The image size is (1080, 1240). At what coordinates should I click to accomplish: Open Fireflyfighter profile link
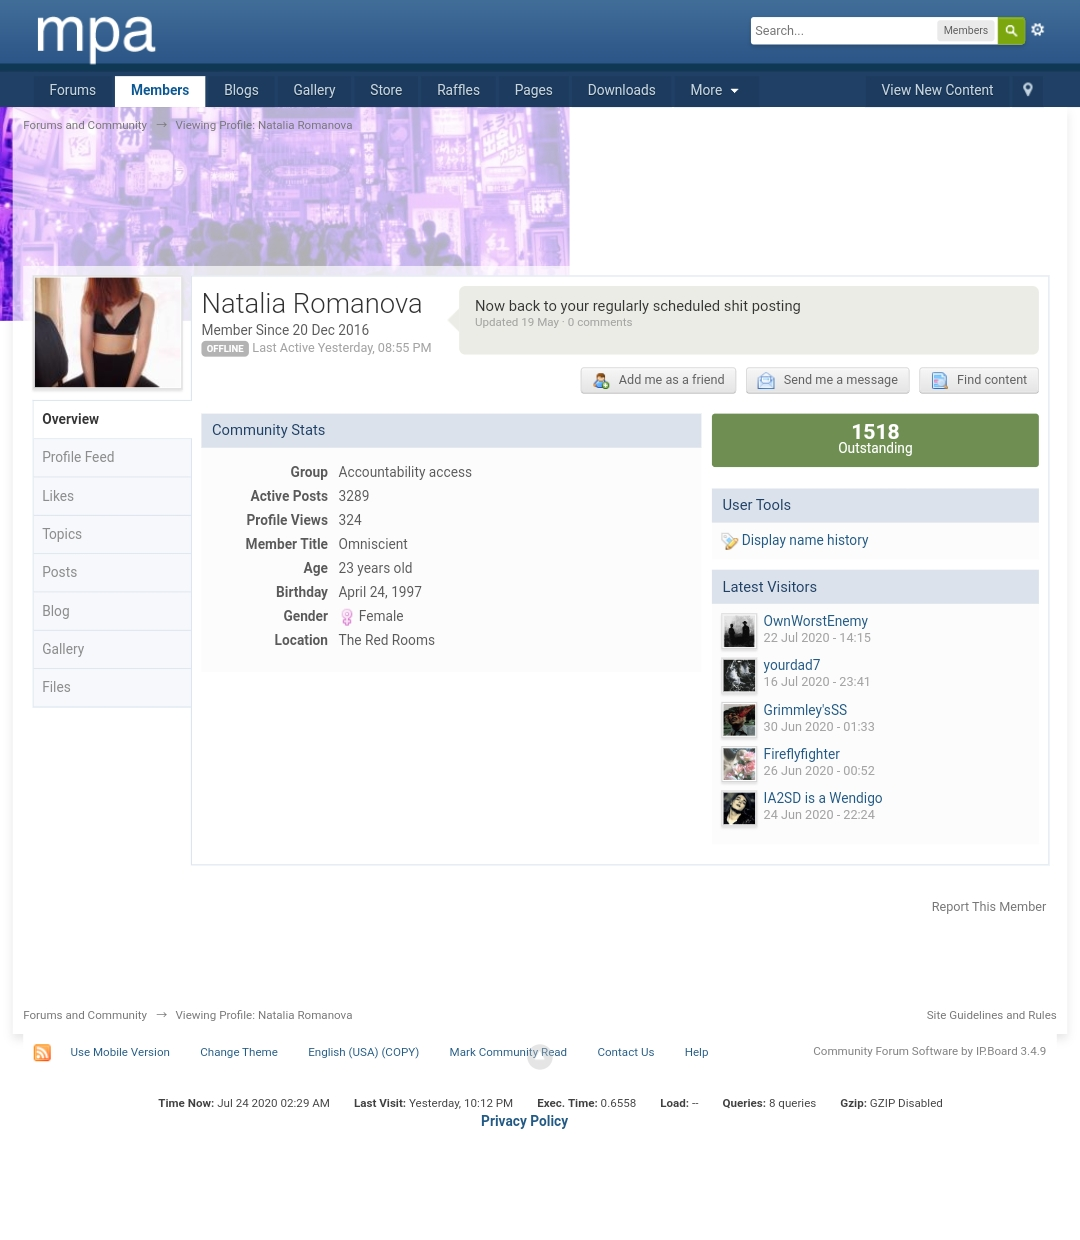point(801,754)
